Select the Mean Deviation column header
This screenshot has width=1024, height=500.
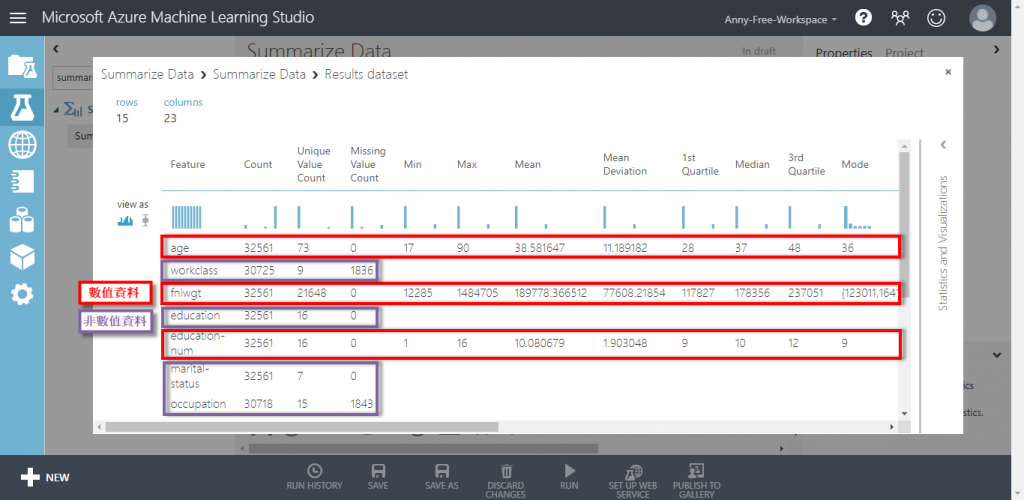(x=625, y=164)
